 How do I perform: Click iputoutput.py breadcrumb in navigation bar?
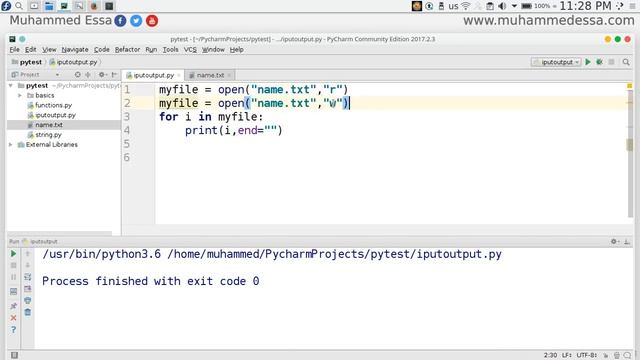coord(73,62)
